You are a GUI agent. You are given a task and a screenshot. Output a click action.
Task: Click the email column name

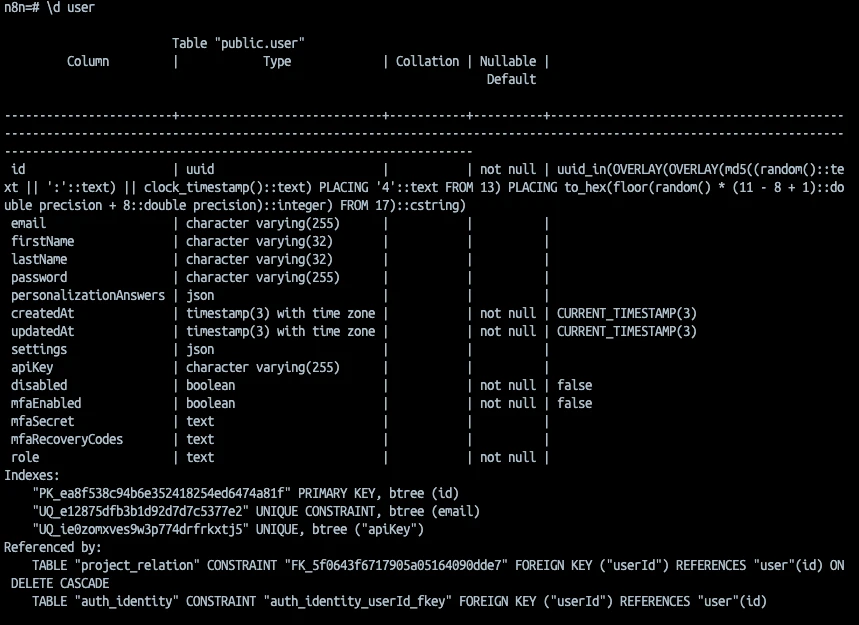[x=28, y=223]
